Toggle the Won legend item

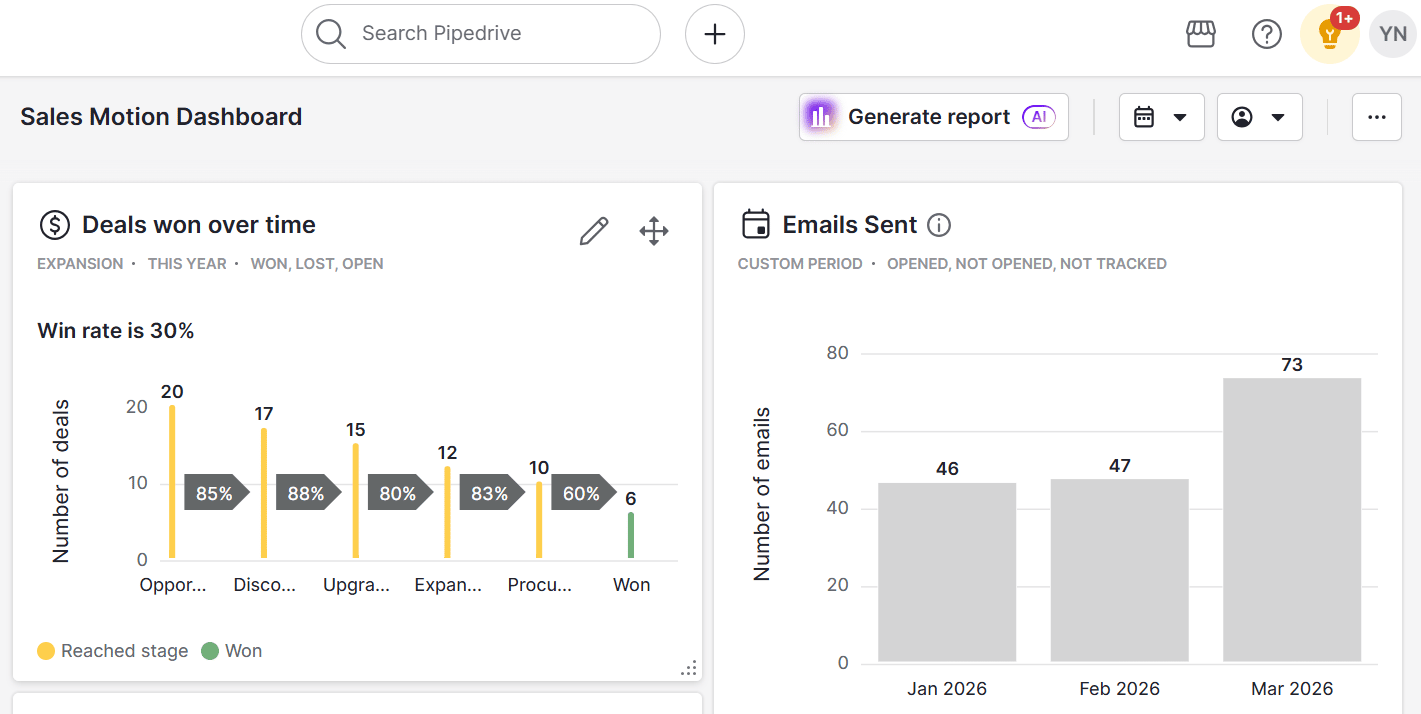click(231, 651)
